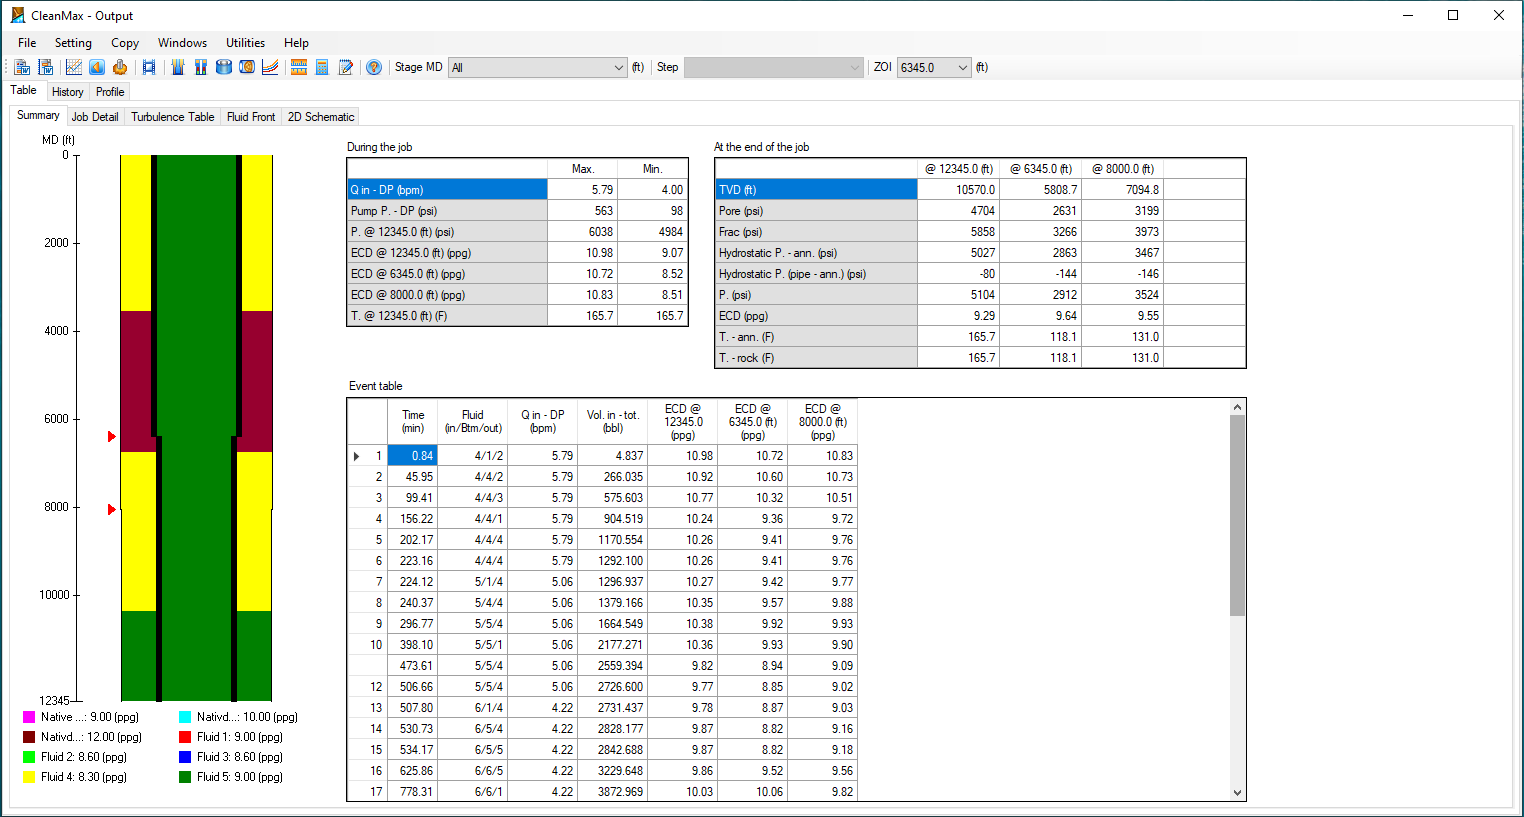1524x817 pixels.
Task: Click the event table scroll down arrow
Action: (x=1237, y=792)
